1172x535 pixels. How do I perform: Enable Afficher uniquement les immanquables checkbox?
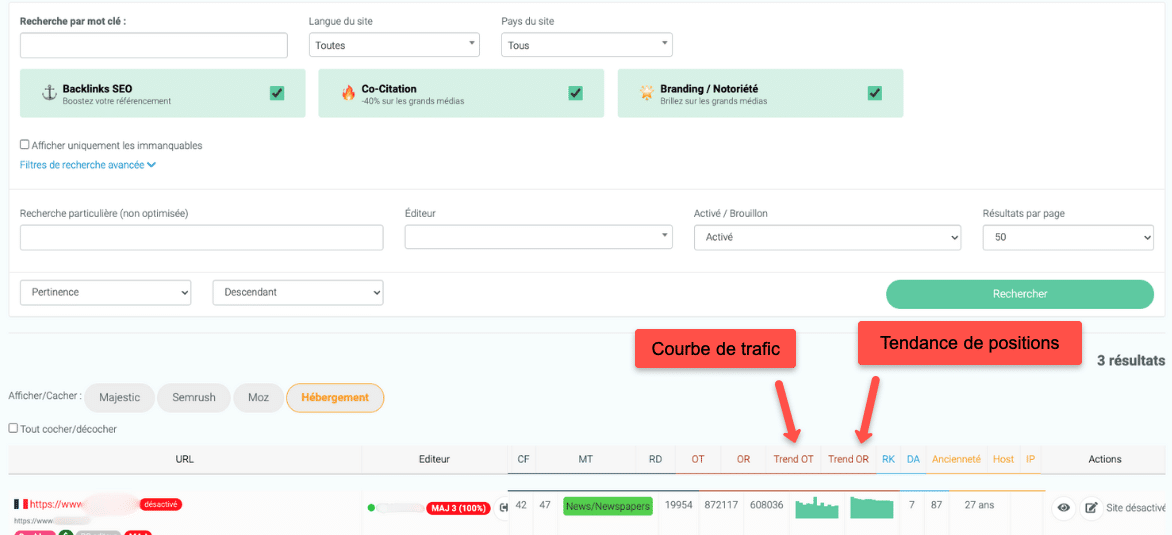[x=25, y=145]
